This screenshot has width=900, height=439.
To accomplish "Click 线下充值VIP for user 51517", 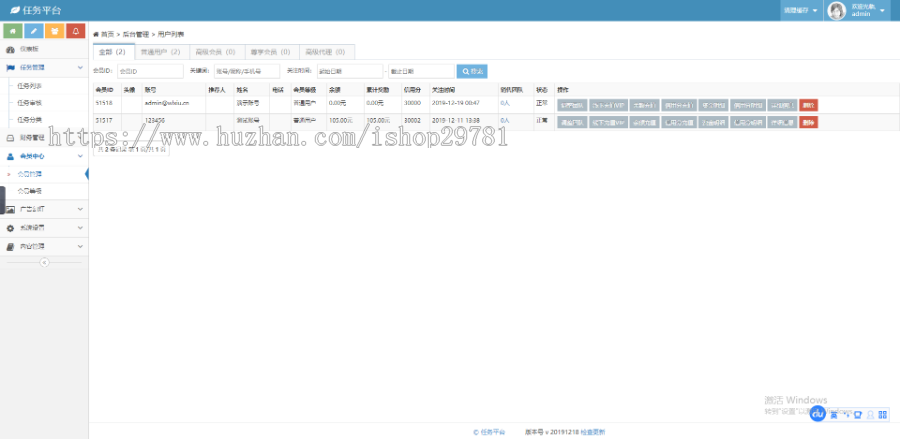I will pyautogui.click(x=608, y=122).
